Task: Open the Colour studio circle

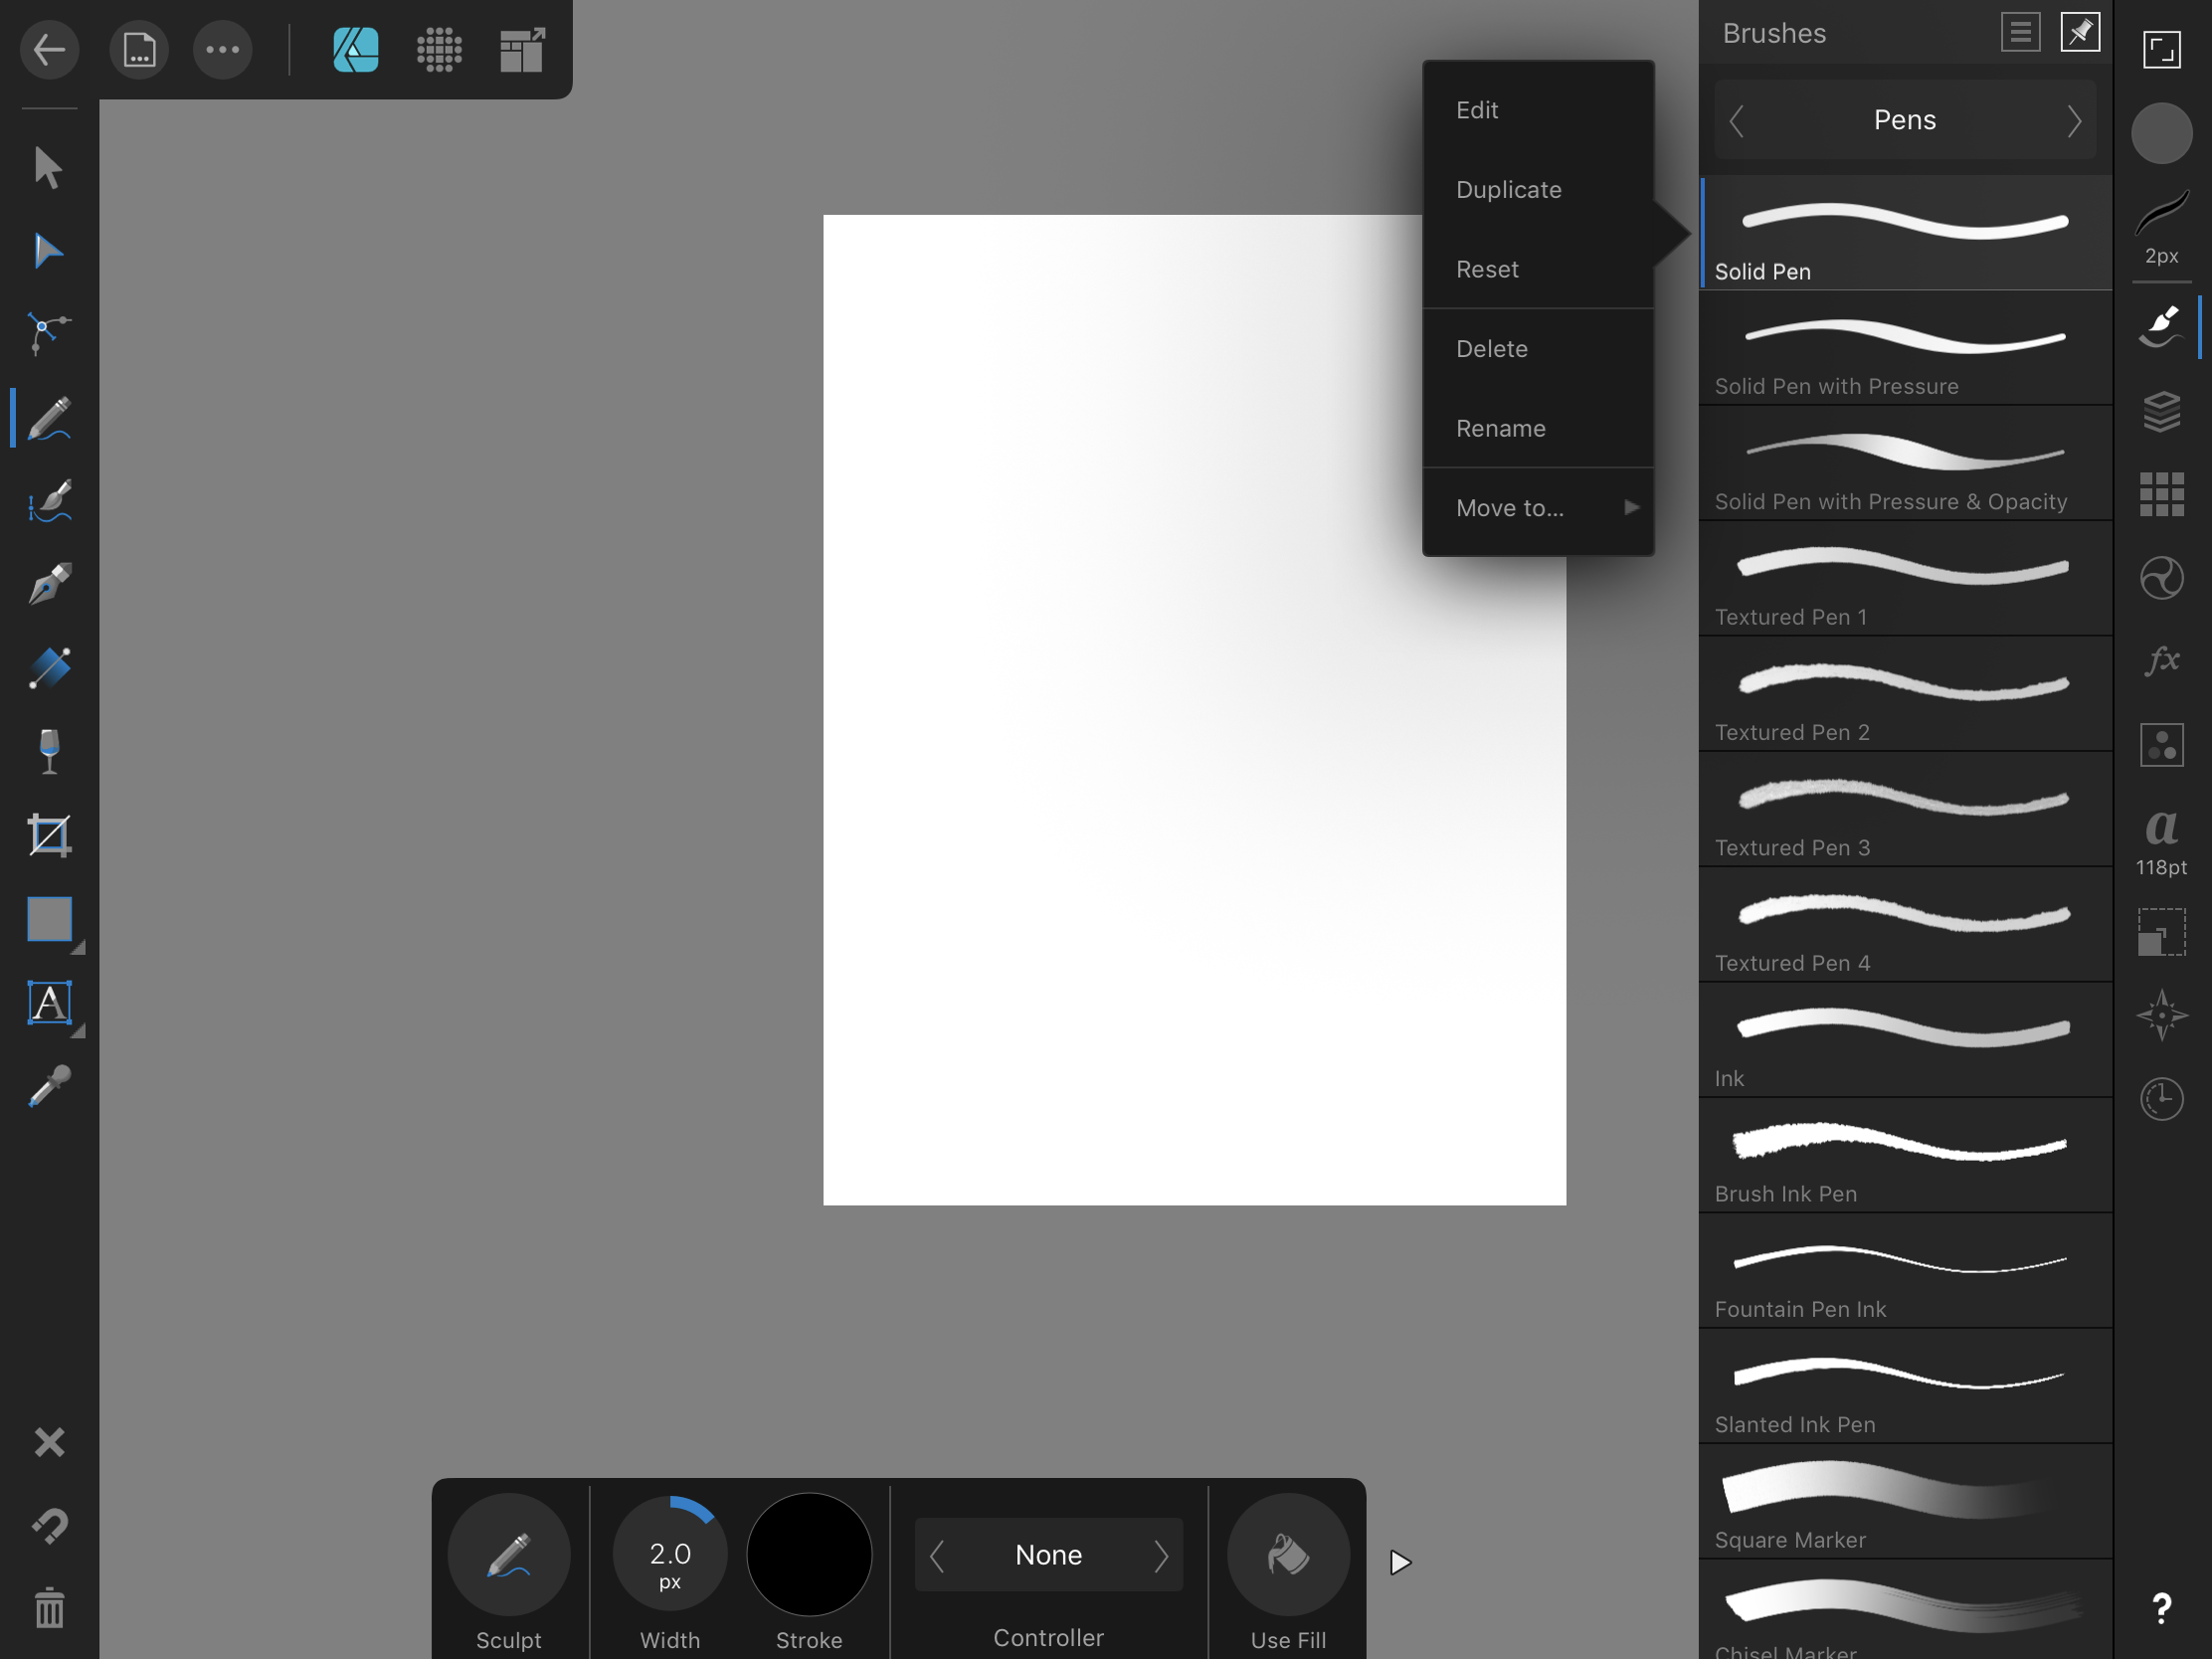Action: click(2161, 132)
